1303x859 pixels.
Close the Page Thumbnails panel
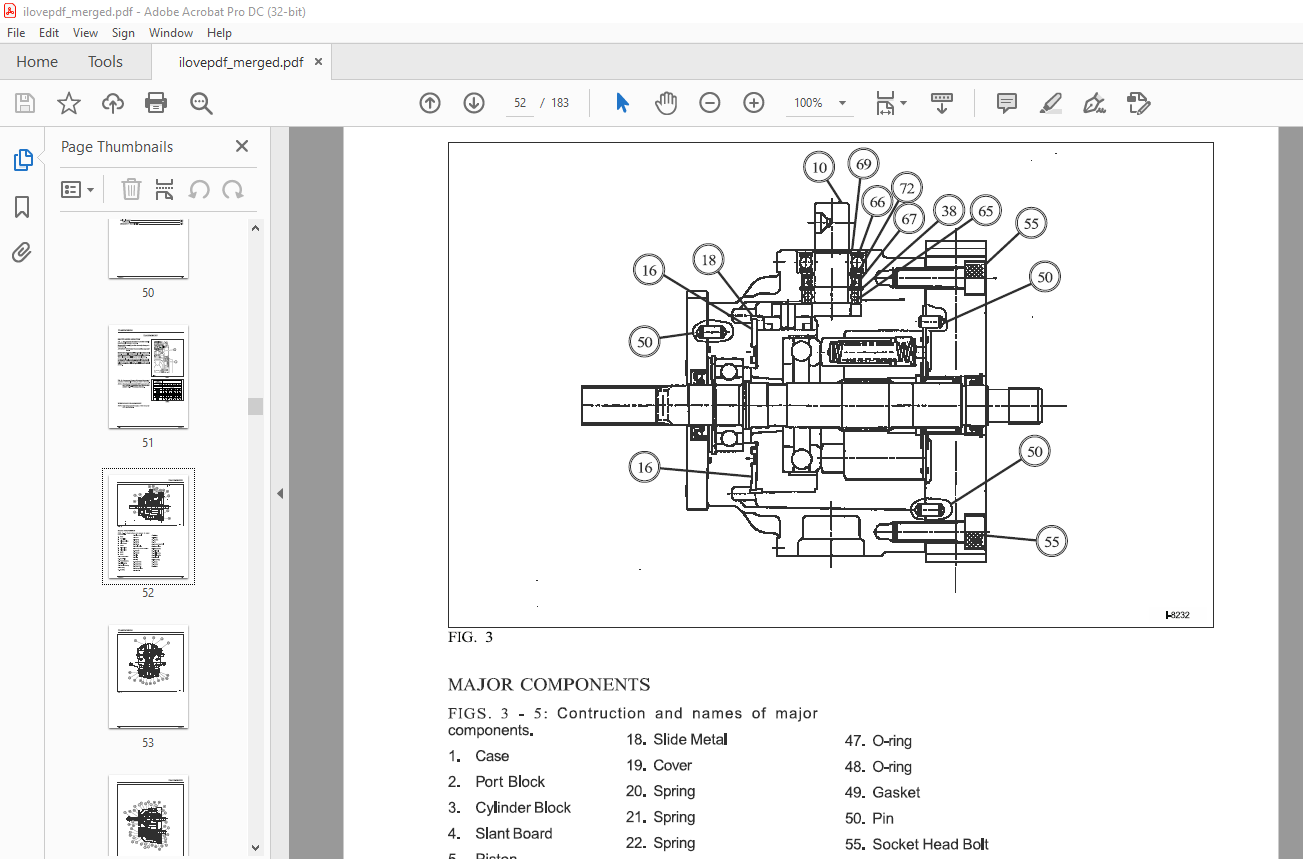coord(241,146)
